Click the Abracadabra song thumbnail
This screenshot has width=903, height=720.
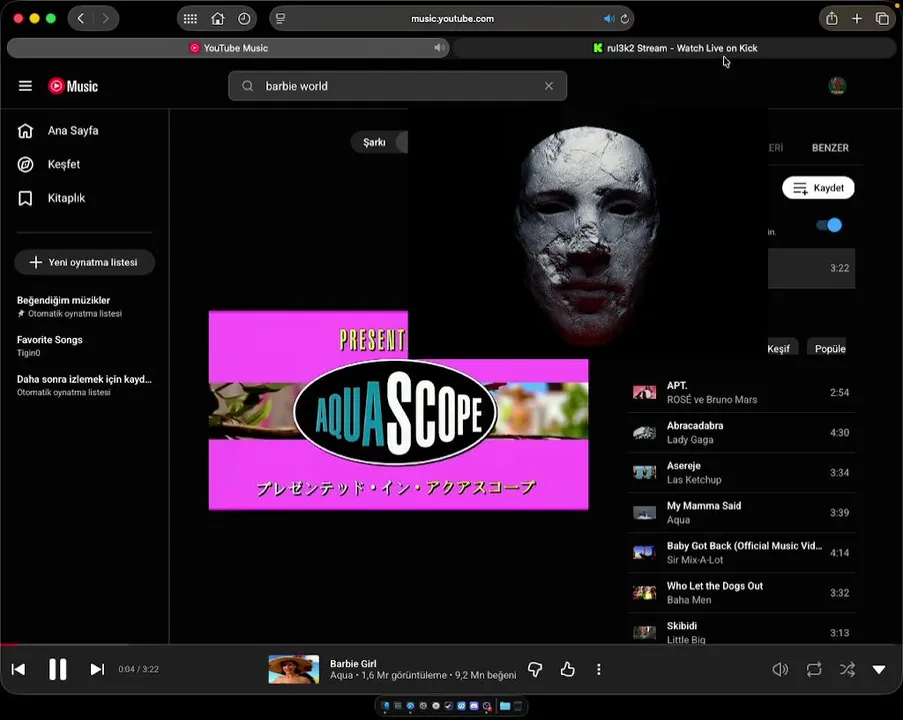tap(644, 433)
